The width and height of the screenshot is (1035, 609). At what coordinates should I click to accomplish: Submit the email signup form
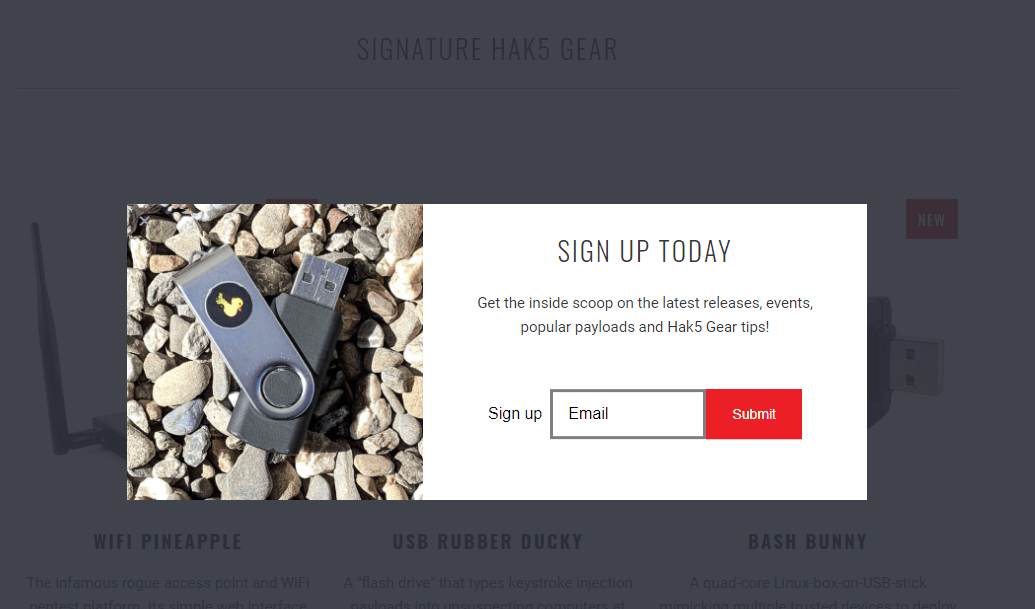(754, 414)
